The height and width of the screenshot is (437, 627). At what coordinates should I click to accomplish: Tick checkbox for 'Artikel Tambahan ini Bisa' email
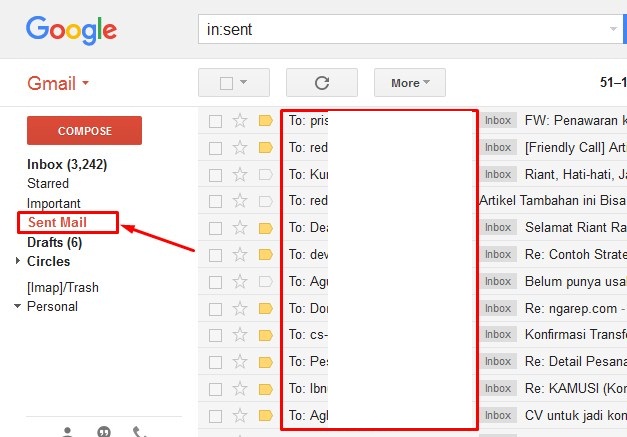216,202
